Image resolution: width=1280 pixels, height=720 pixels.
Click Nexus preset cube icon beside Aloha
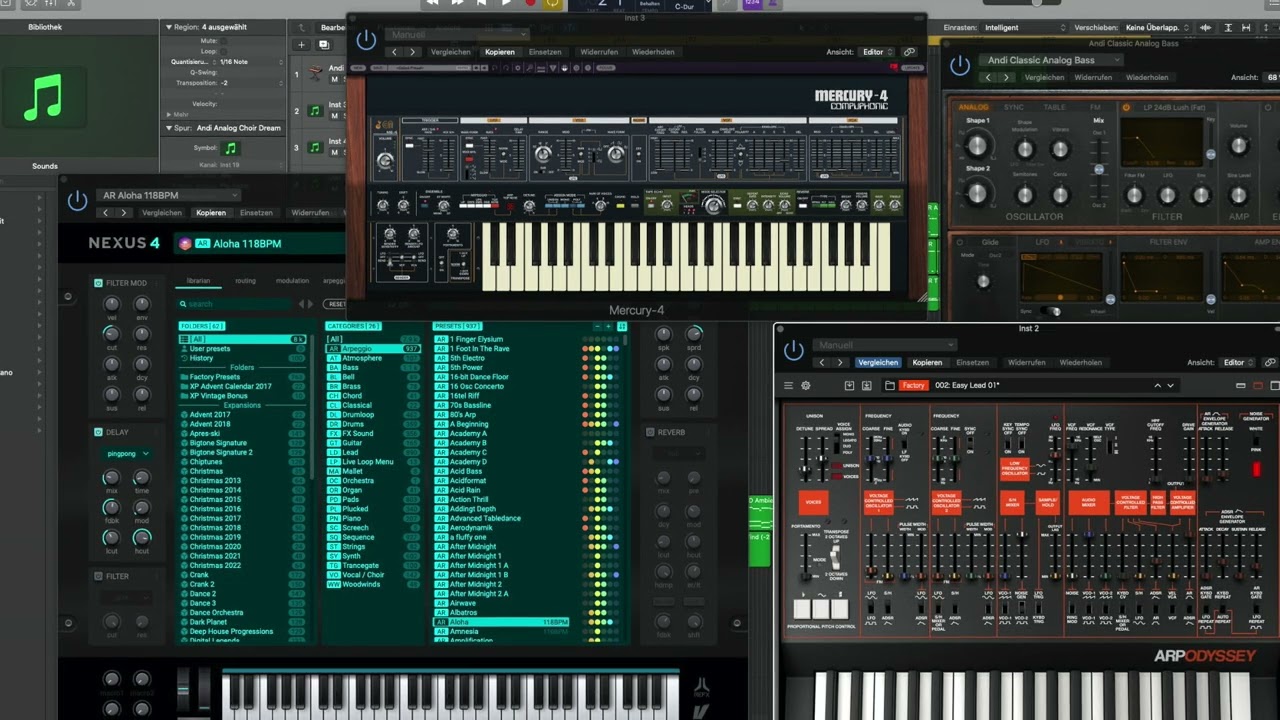(185, 243)
